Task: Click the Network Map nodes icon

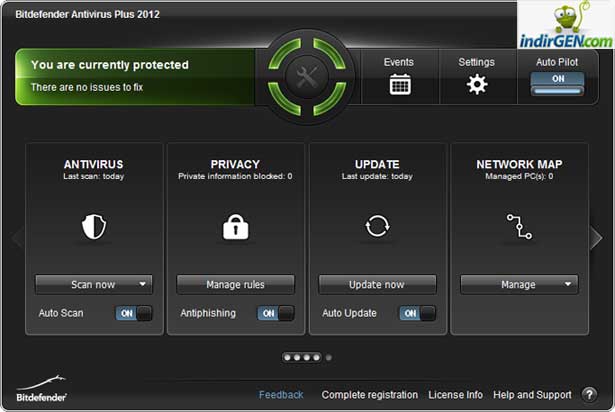Action: click(x=519, y=226)
